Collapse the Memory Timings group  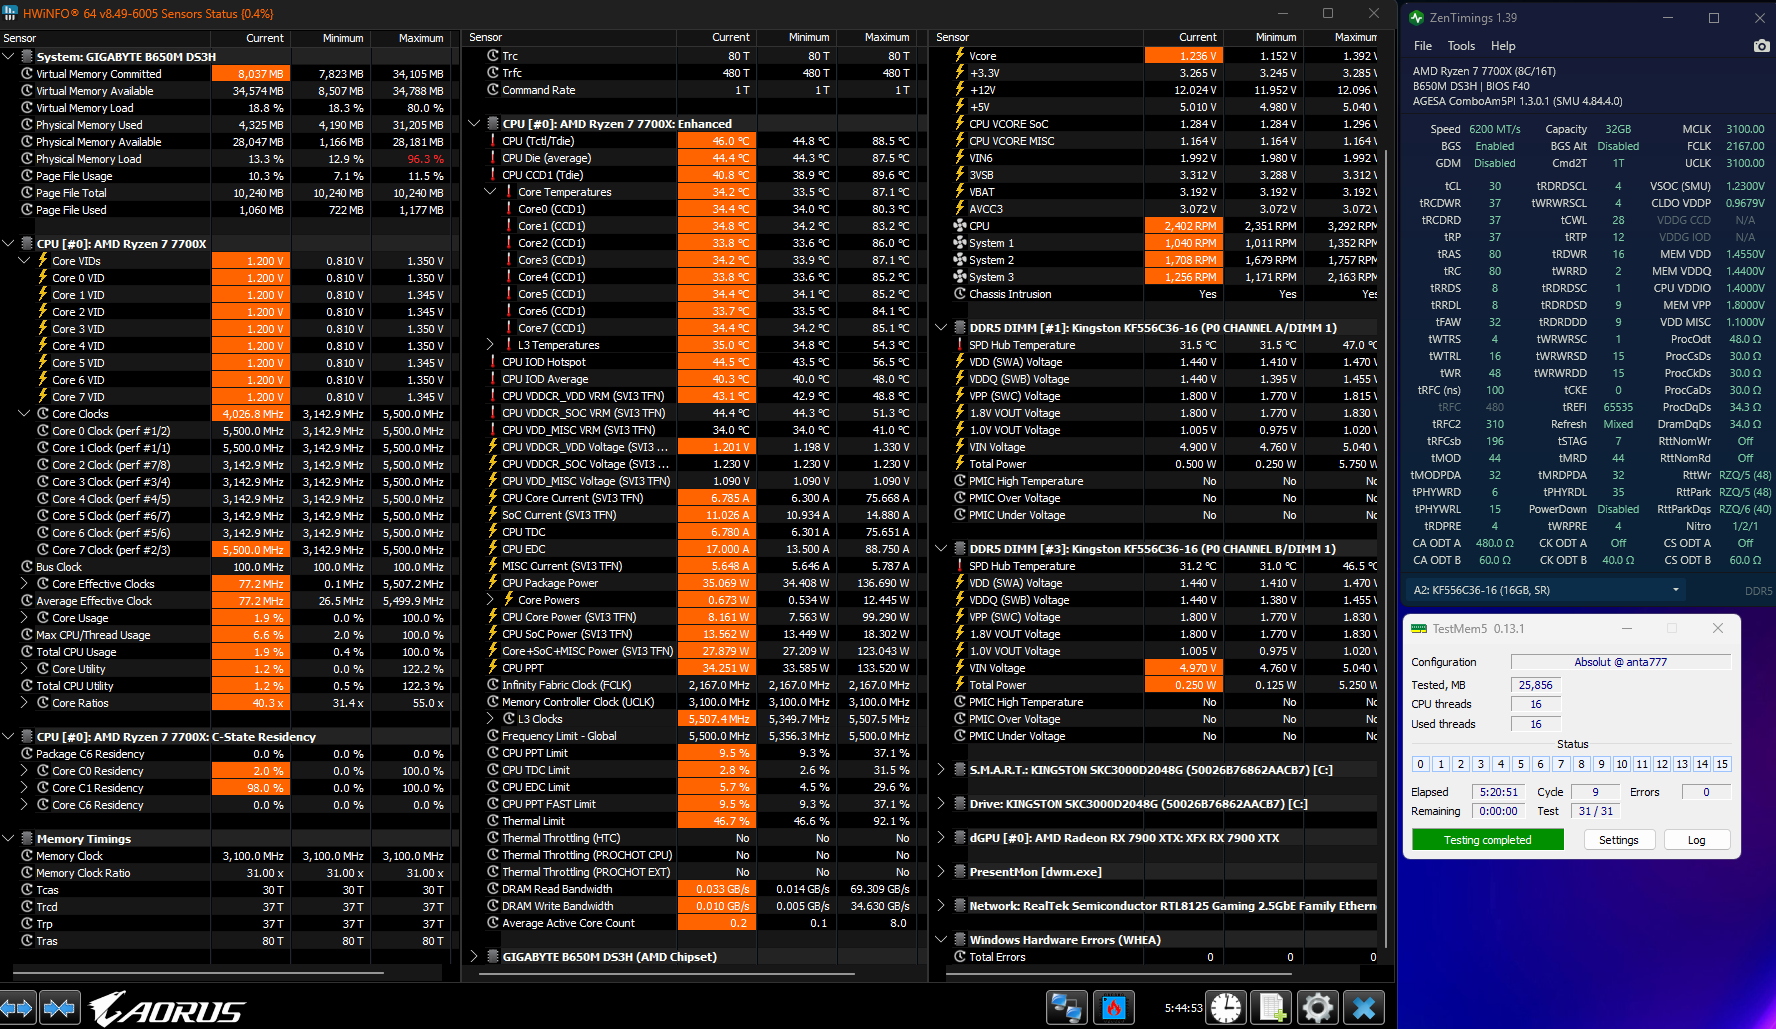point(8,839)
